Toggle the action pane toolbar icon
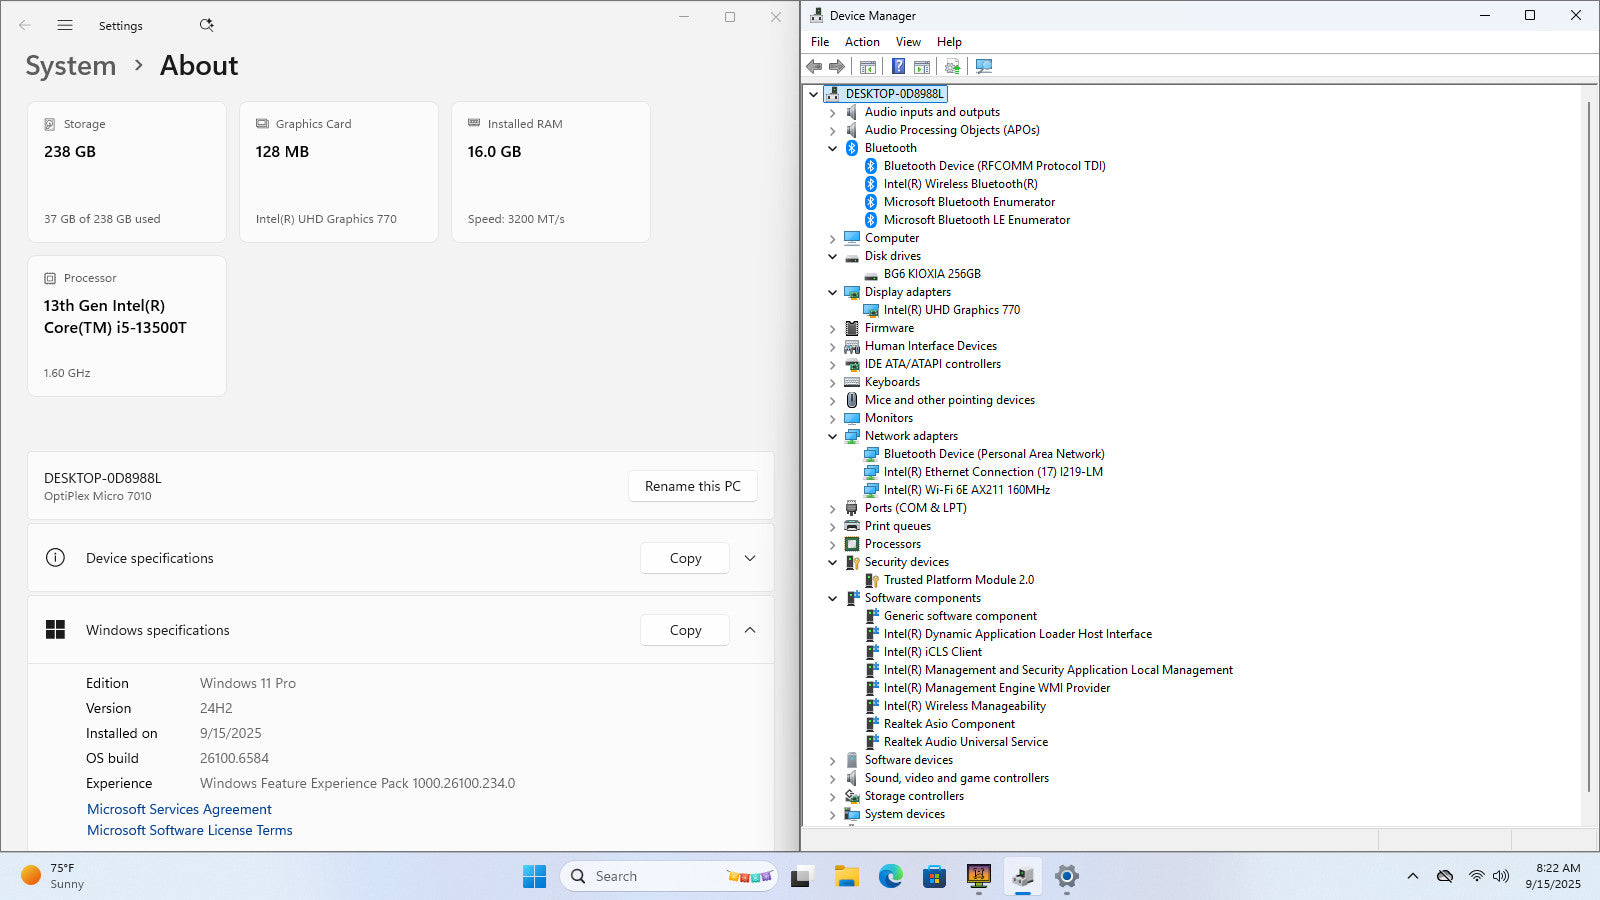Screen dimensions: 1600x900 point(922,66)
